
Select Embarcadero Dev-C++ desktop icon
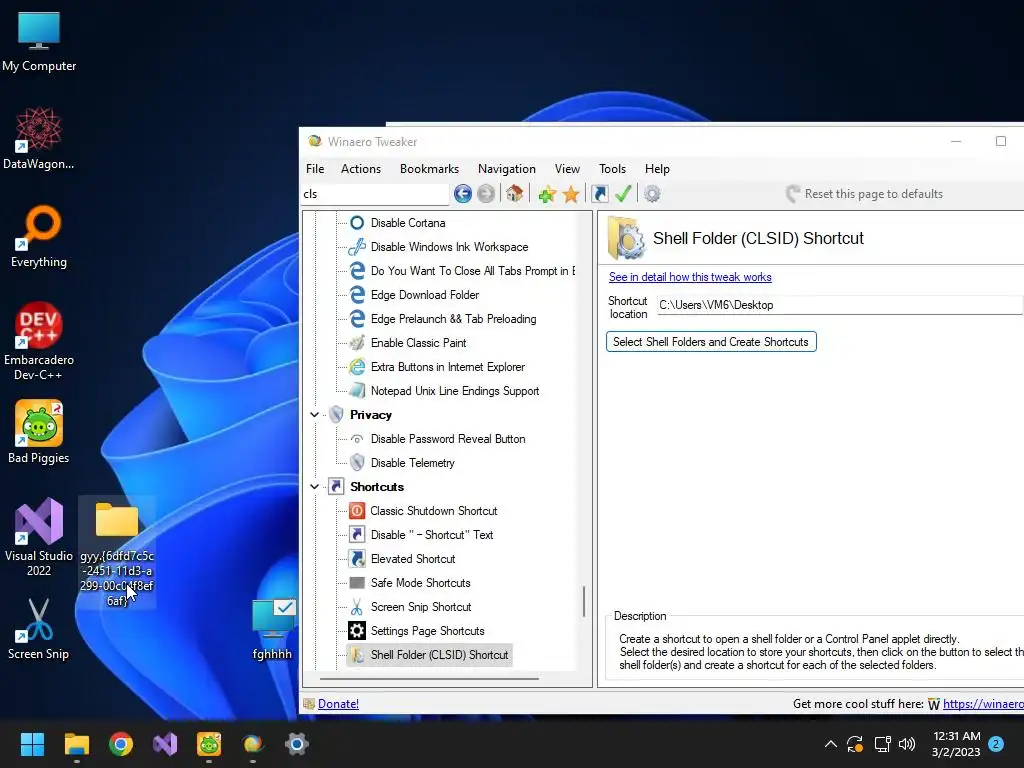tap(39, 341)
